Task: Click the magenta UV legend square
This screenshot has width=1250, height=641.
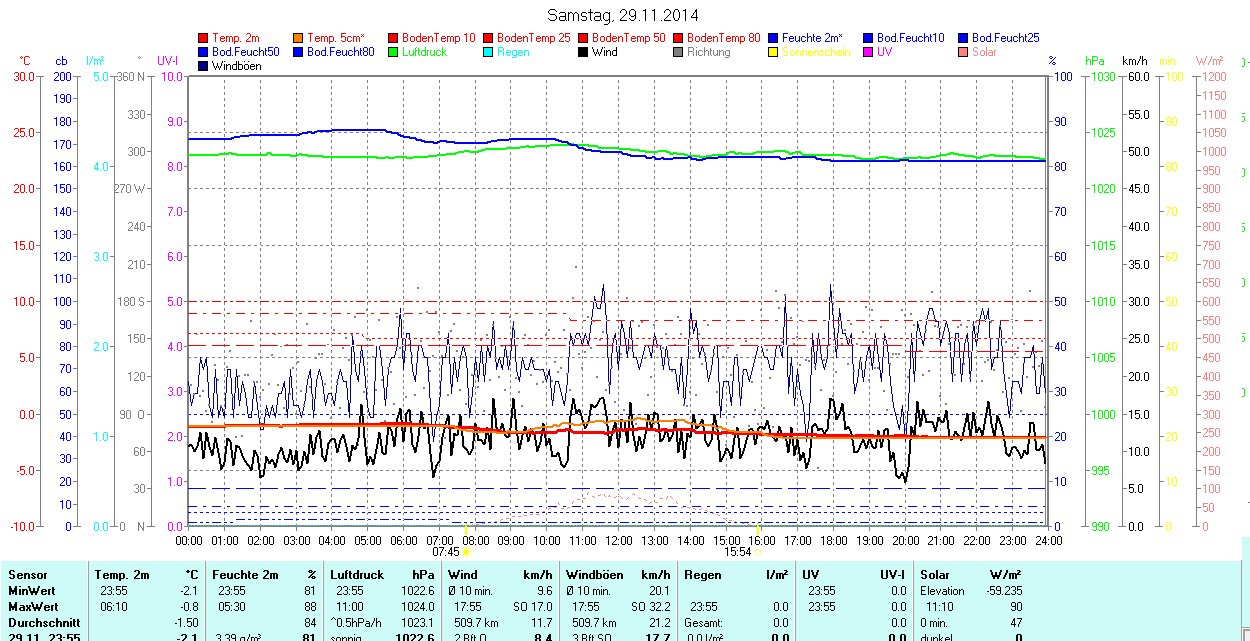Action: tap(868, 52)
